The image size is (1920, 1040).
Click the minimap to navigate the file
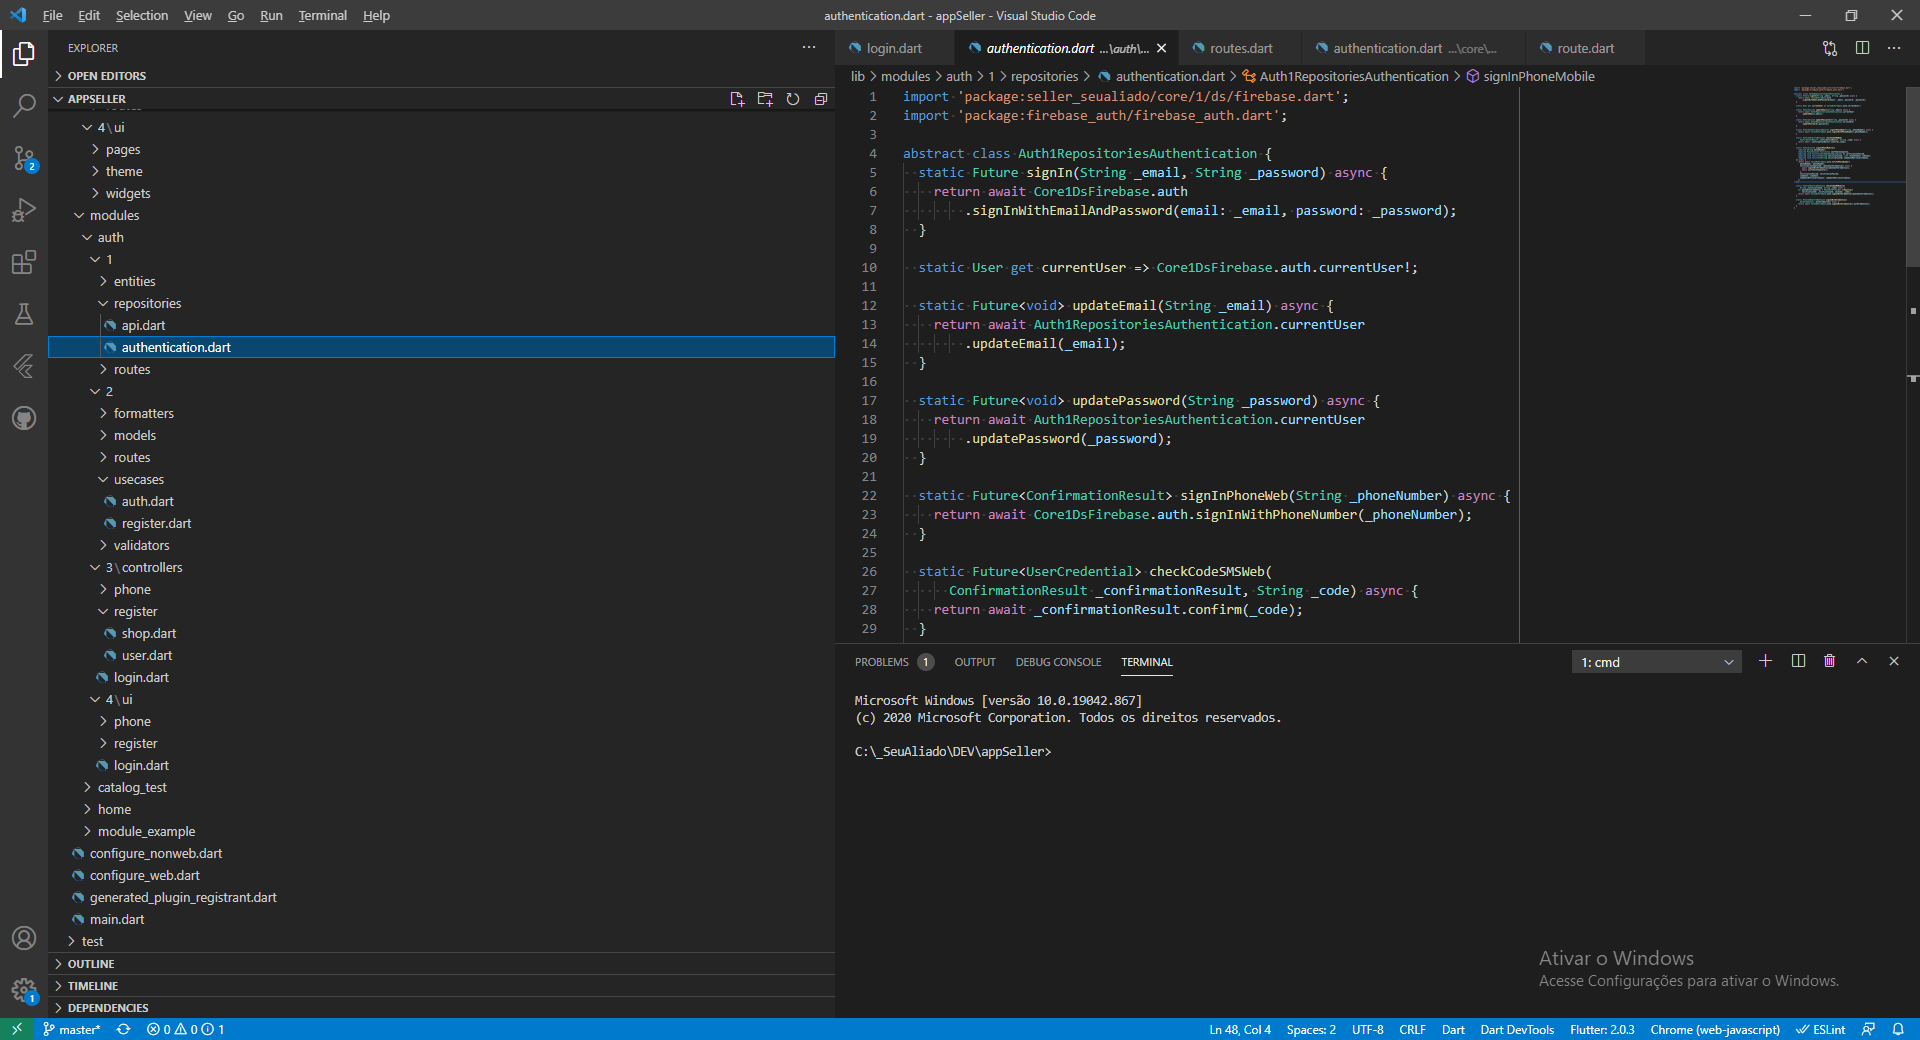(x=1840, y=150)
